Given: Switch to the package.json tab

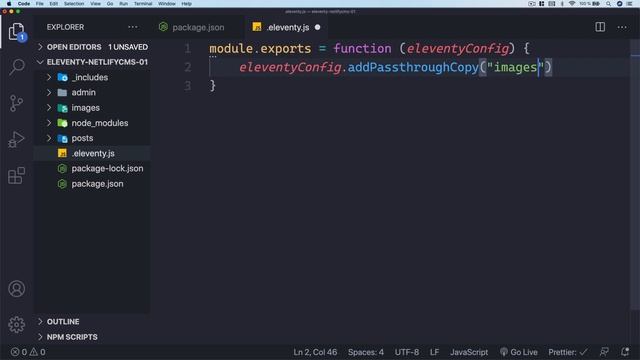Looking at the screenshot, I should pyautogui.click(x=198, y=27).
